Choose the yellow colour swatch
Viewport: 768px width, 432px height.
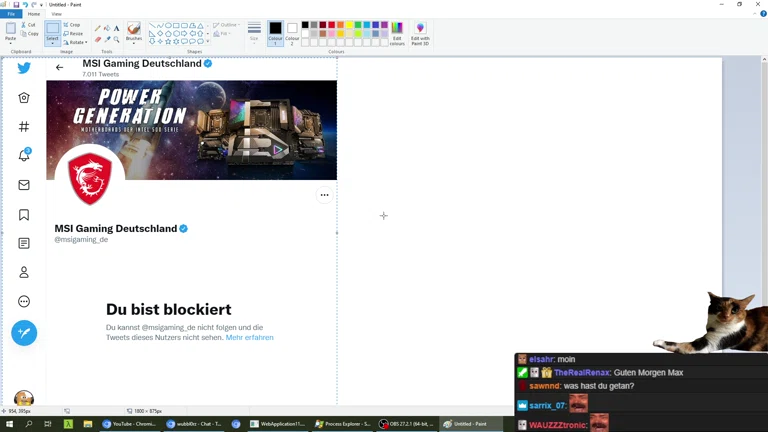pyautogui.click(x=349, y=25)
